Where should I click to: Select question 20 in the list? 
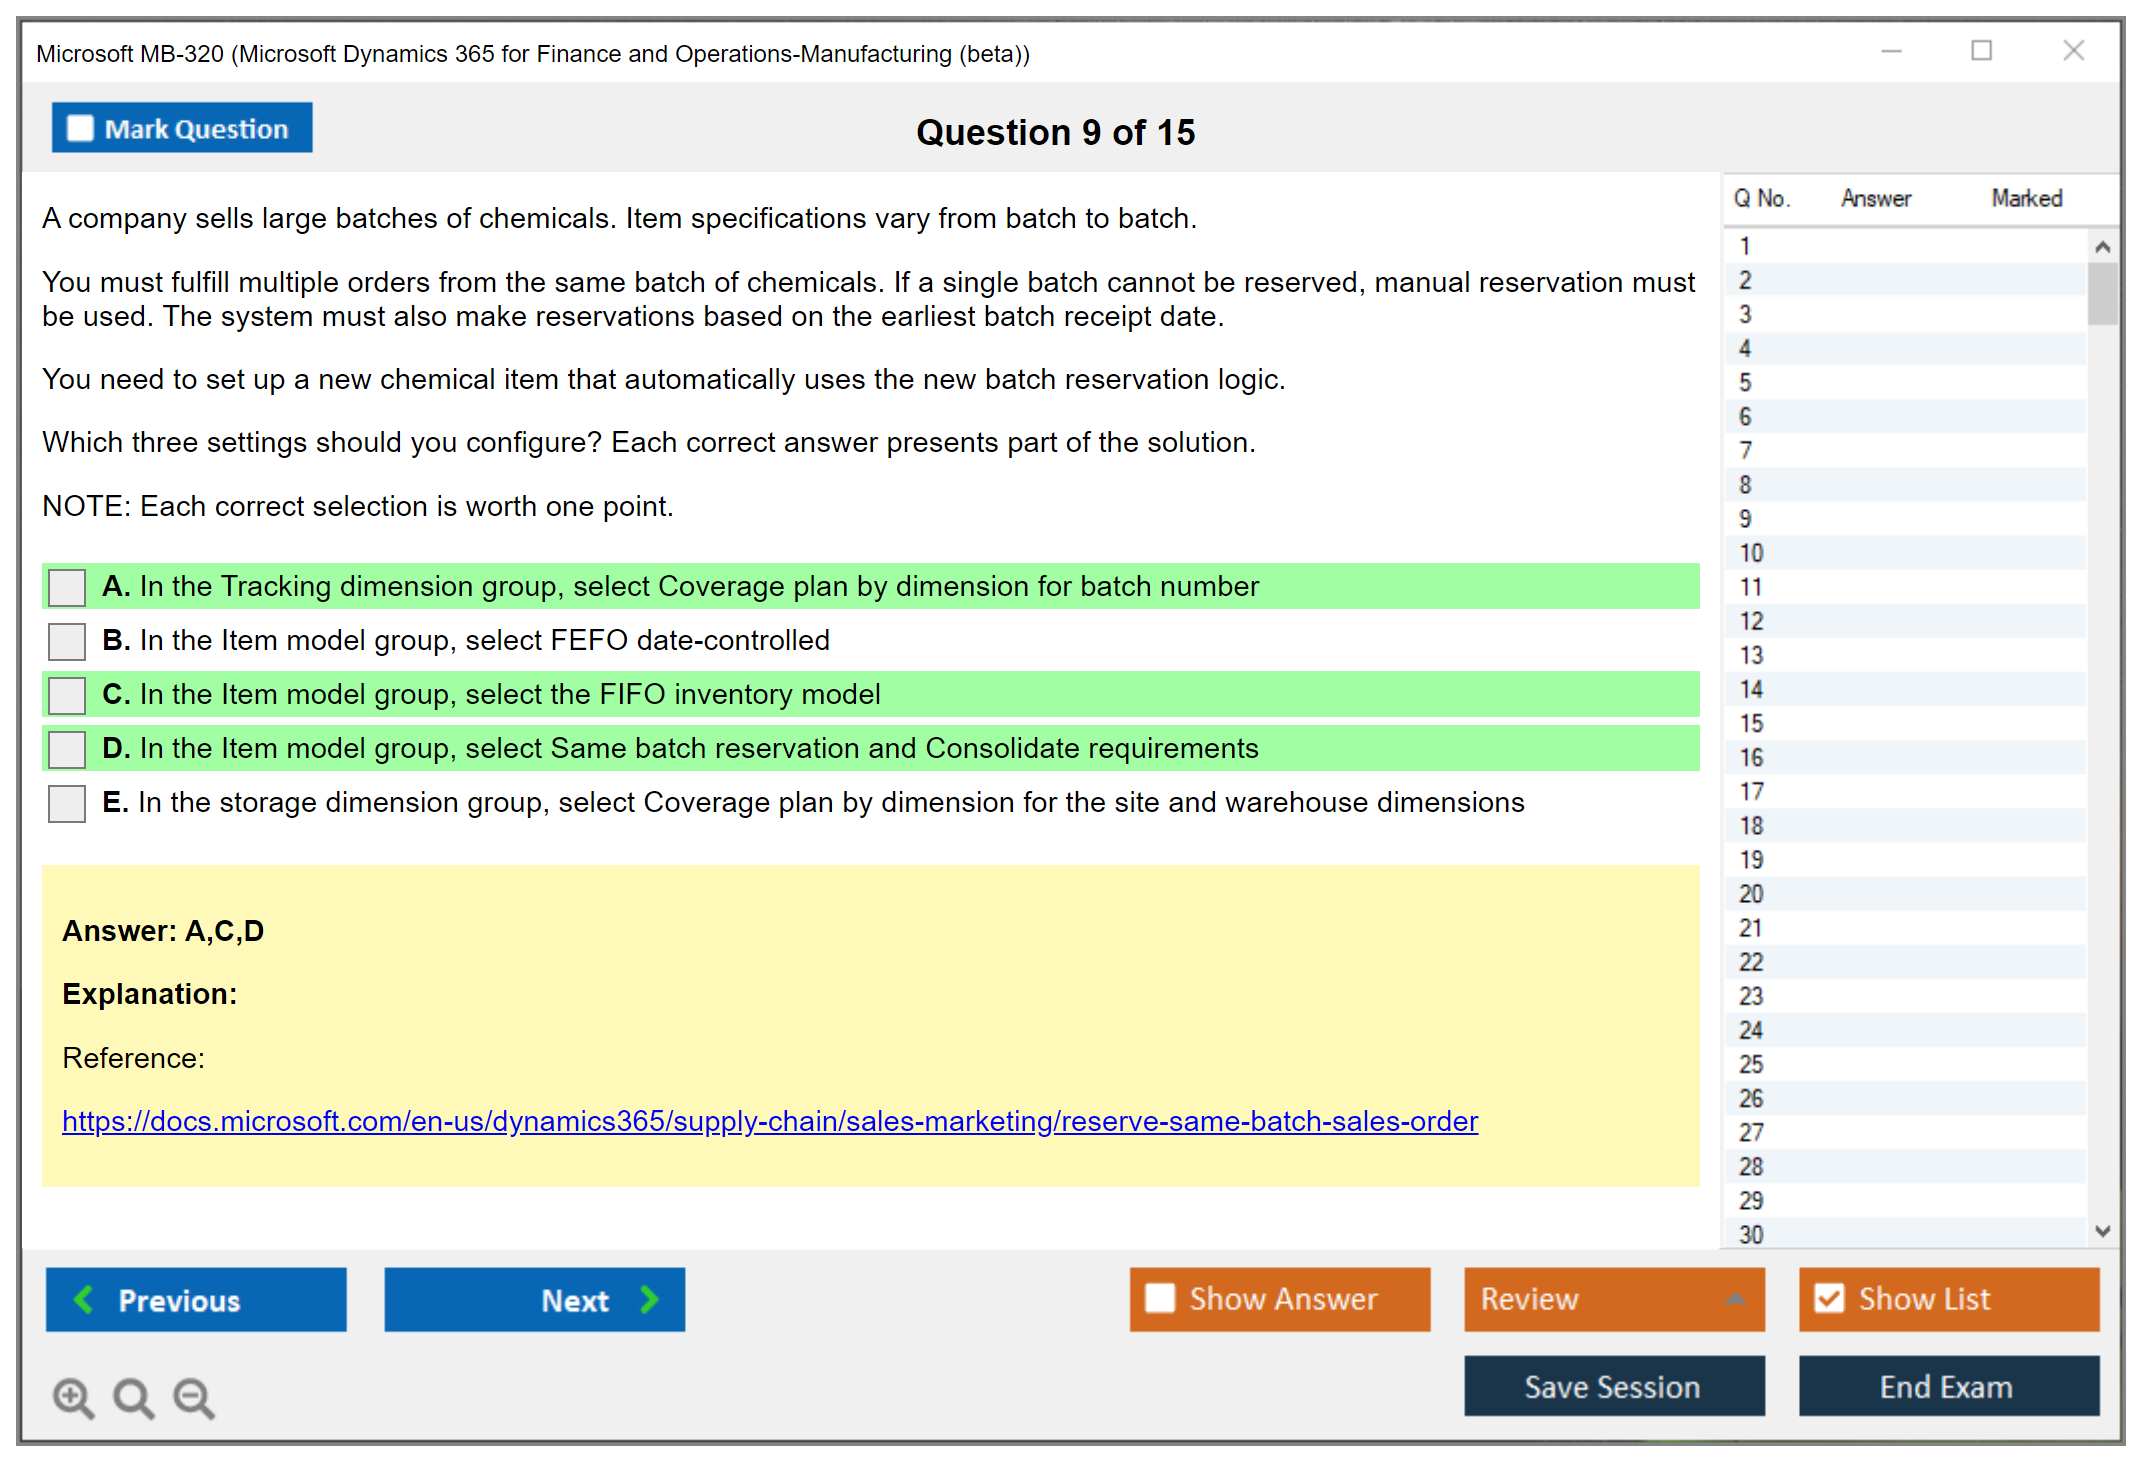1751,894
